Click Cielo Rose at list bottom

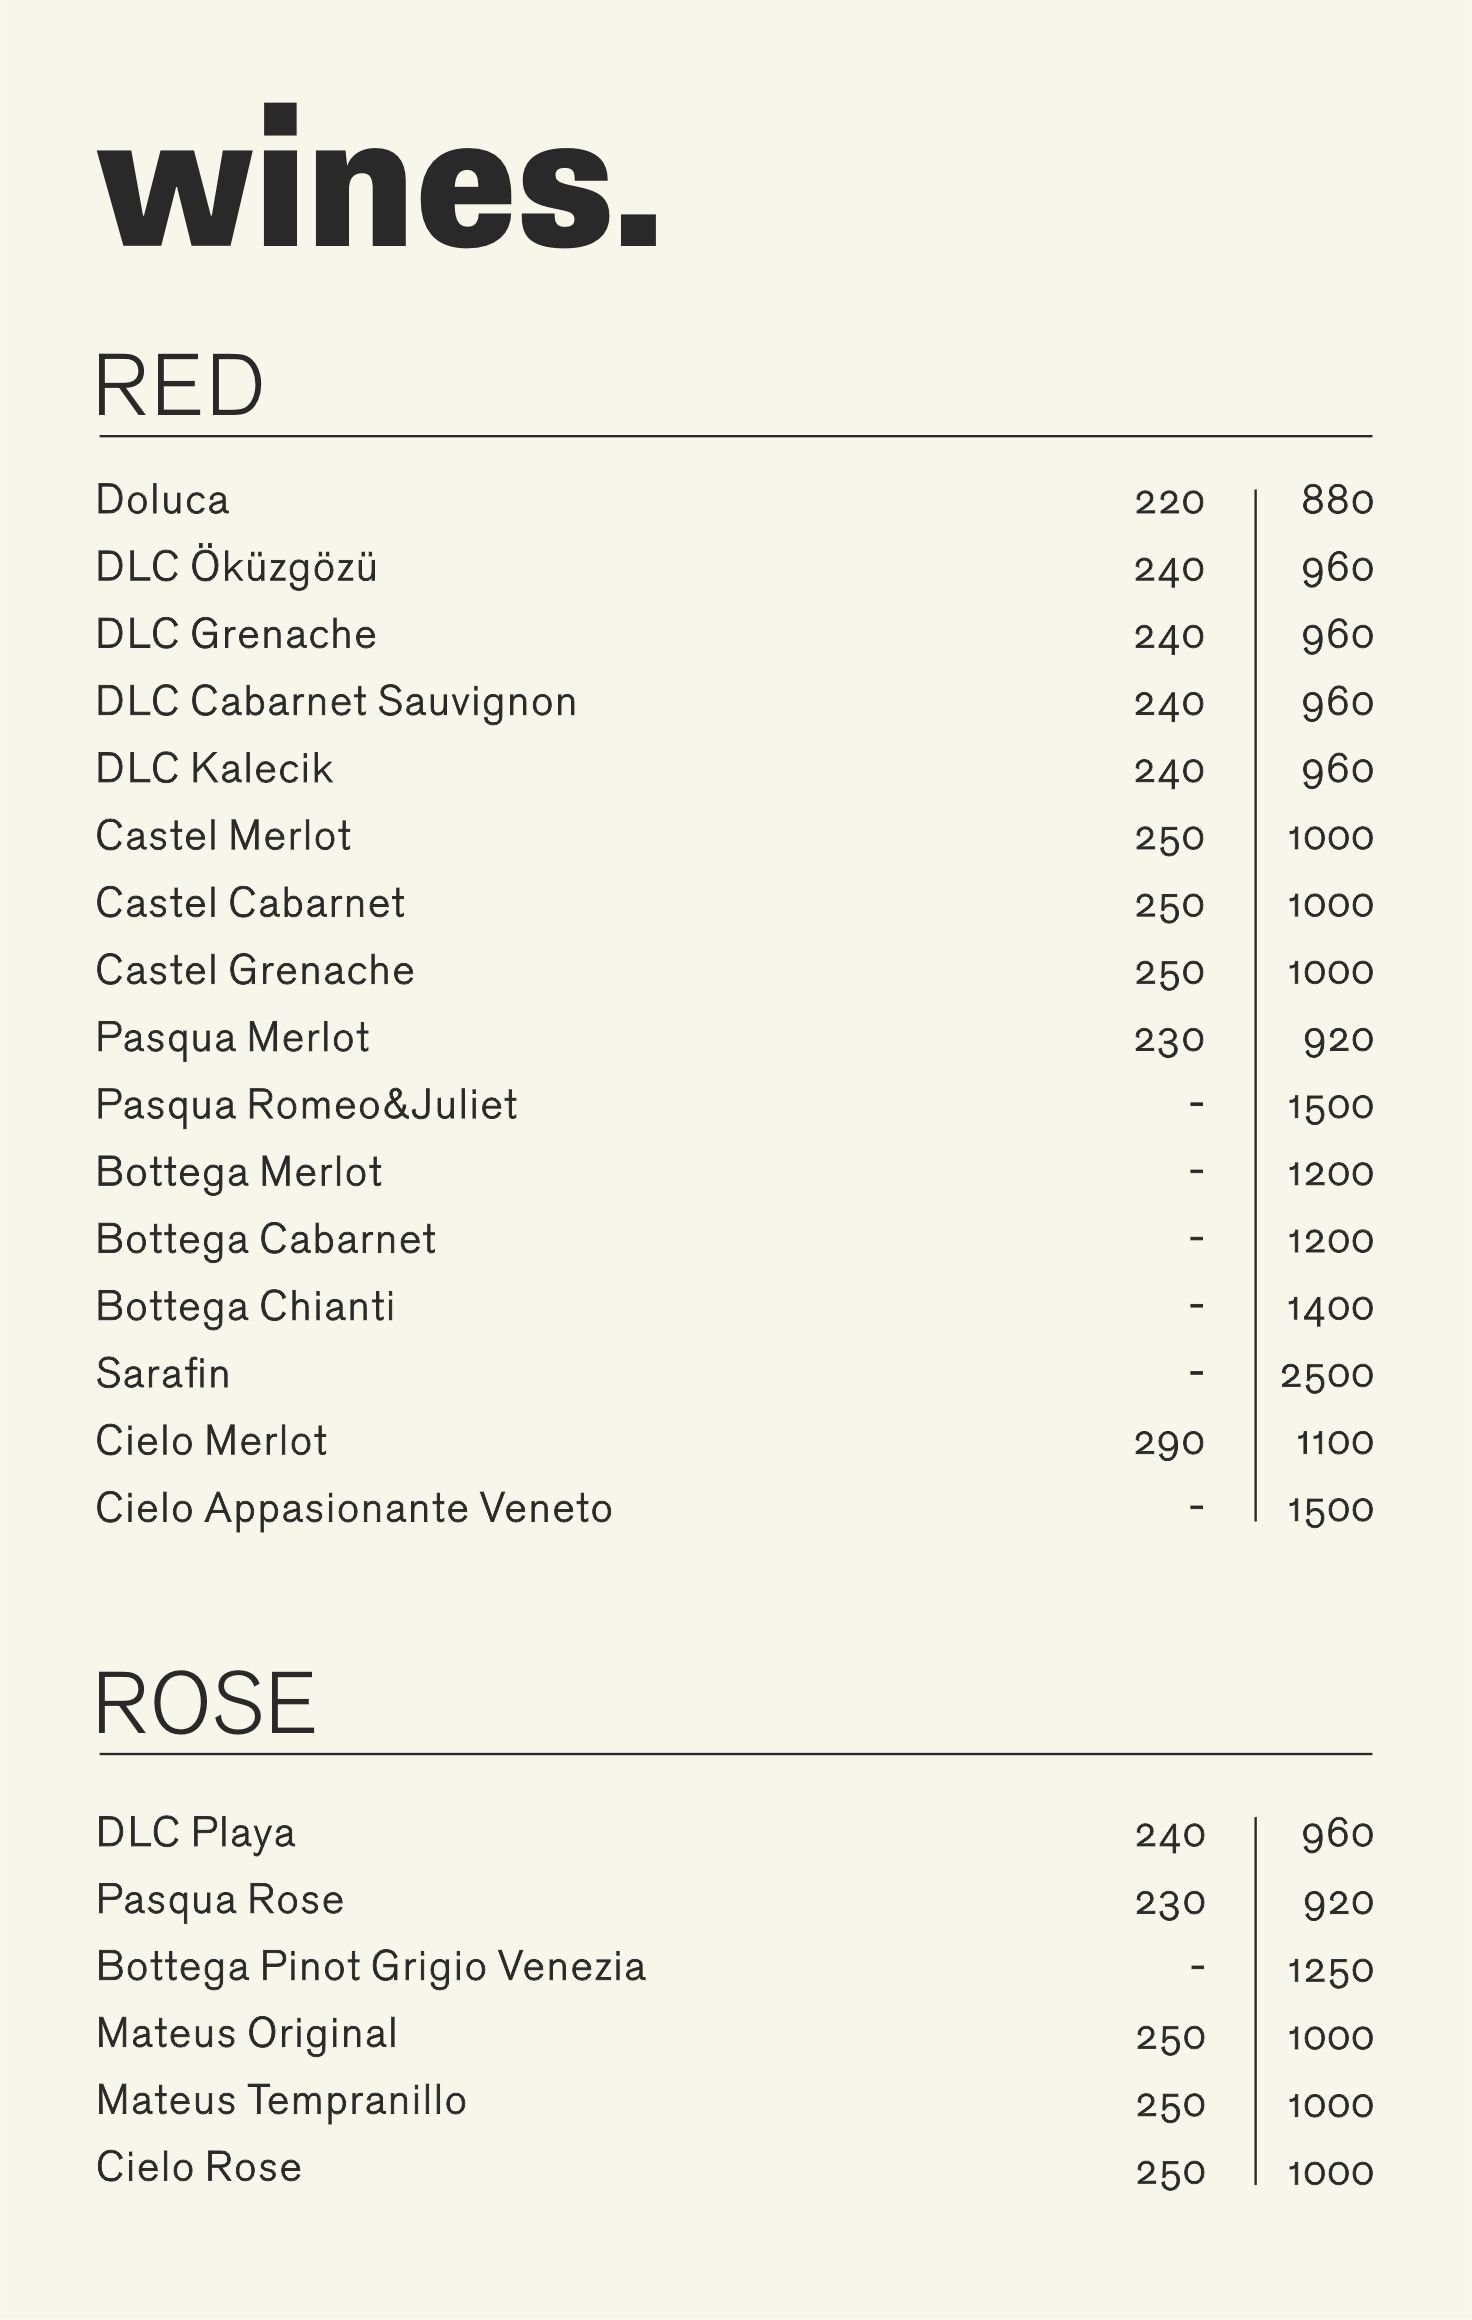click(199, 2168)
